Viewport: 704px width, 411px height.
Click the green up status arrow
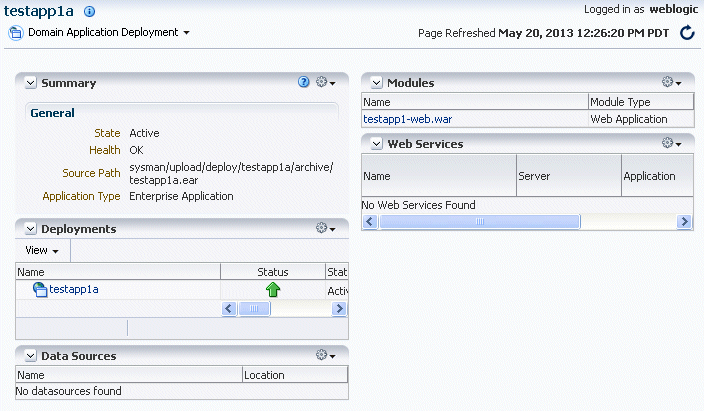point(273,289)
